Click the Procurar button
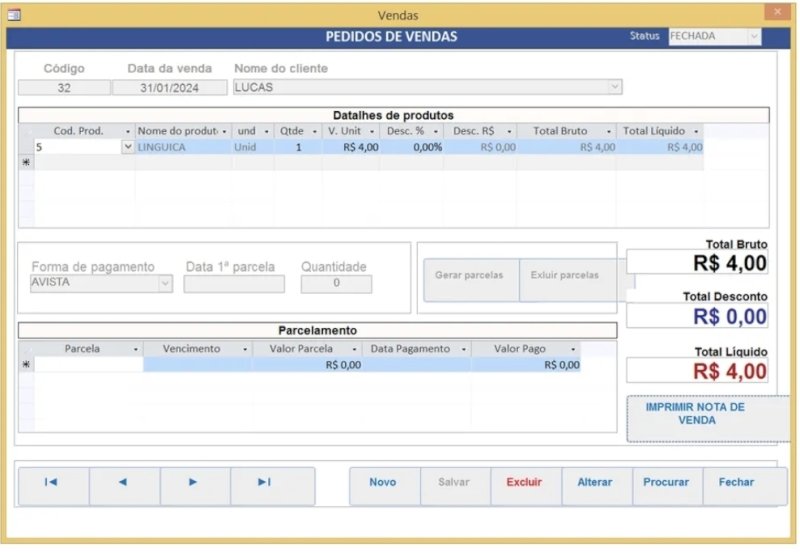 tap(666, 482)
